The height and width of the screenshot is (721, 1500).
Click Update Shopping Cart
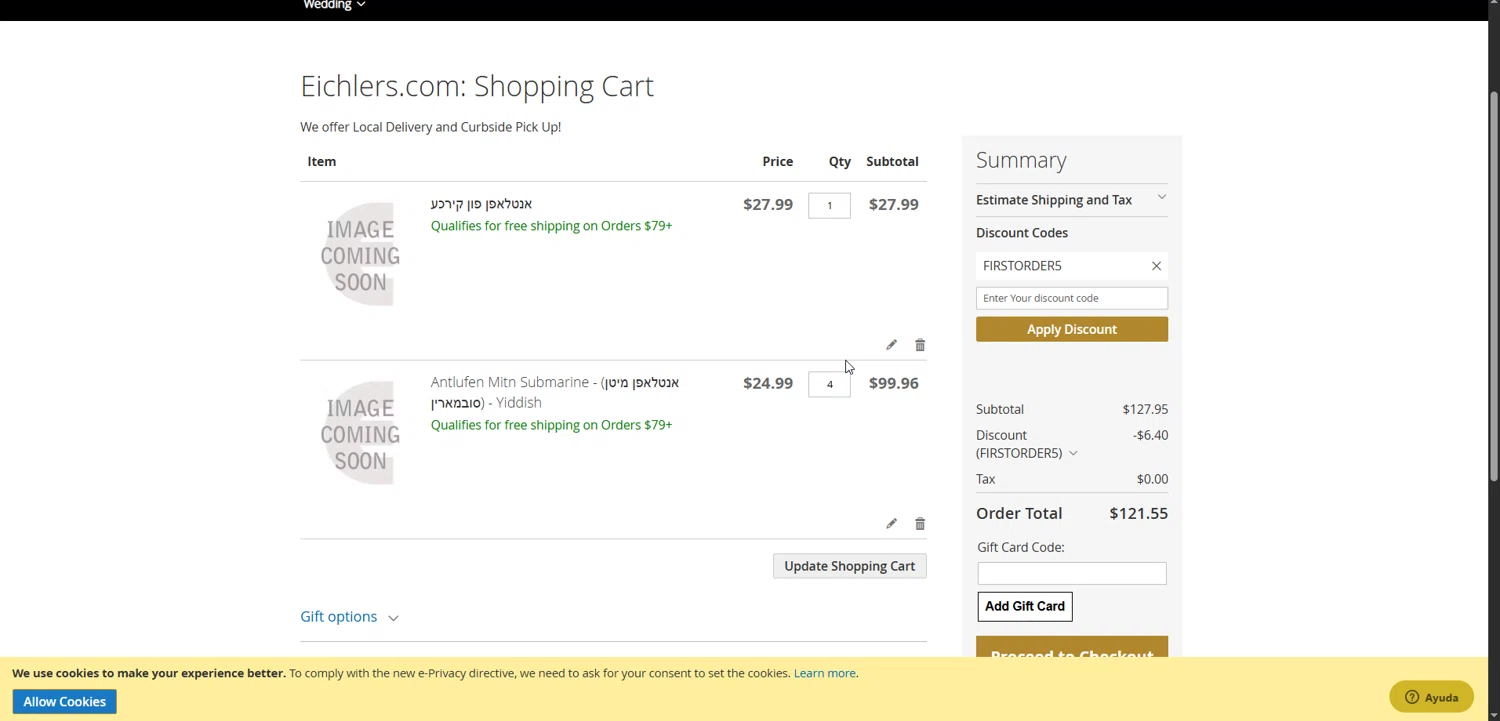pos(849,566)
